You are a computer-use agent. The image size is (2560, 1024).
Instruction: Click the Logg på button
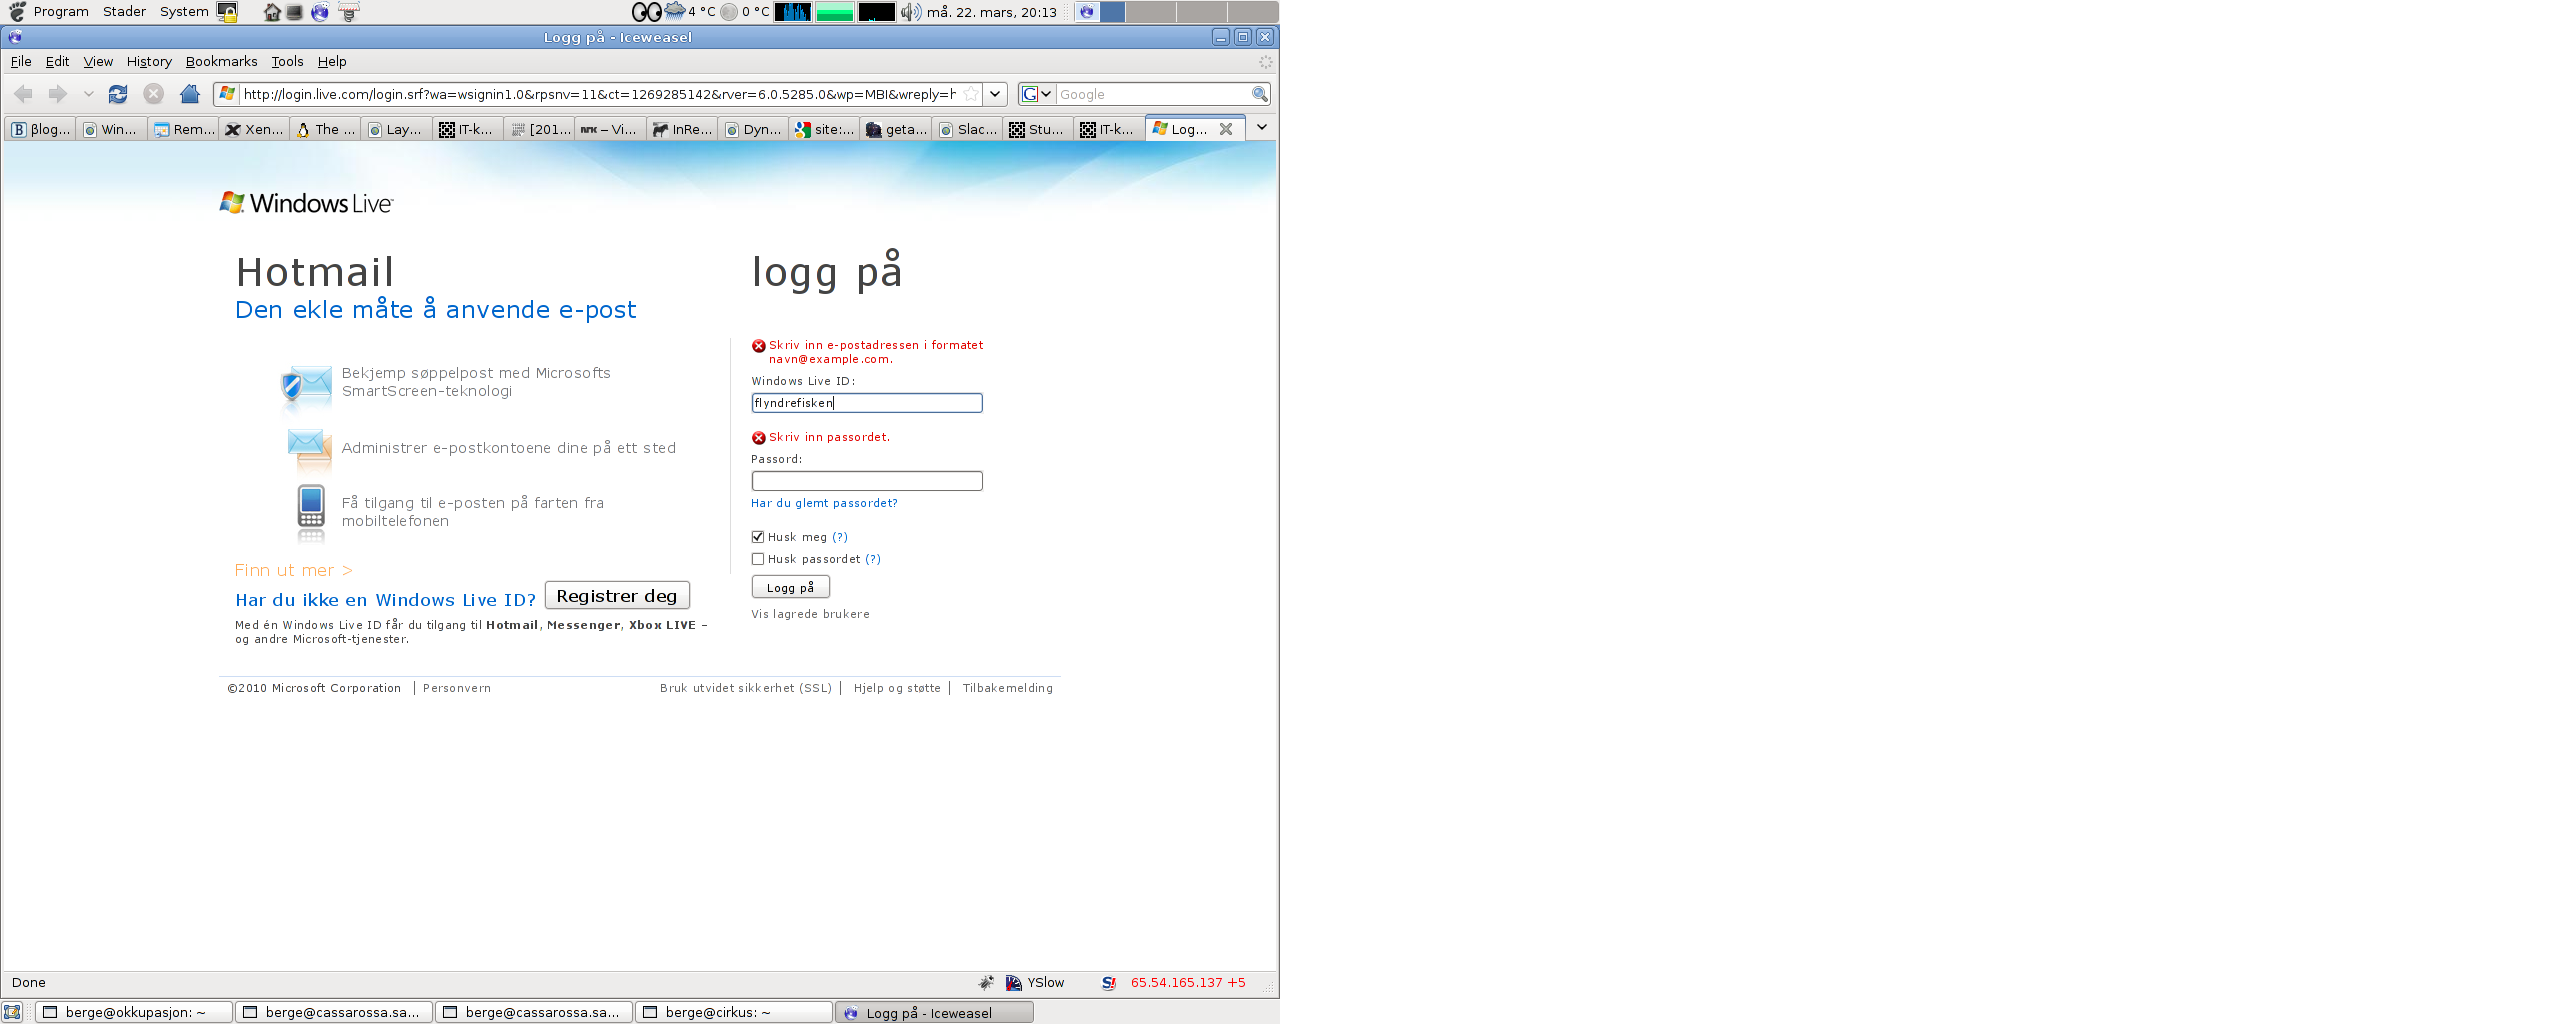click(x=790, y=587)
